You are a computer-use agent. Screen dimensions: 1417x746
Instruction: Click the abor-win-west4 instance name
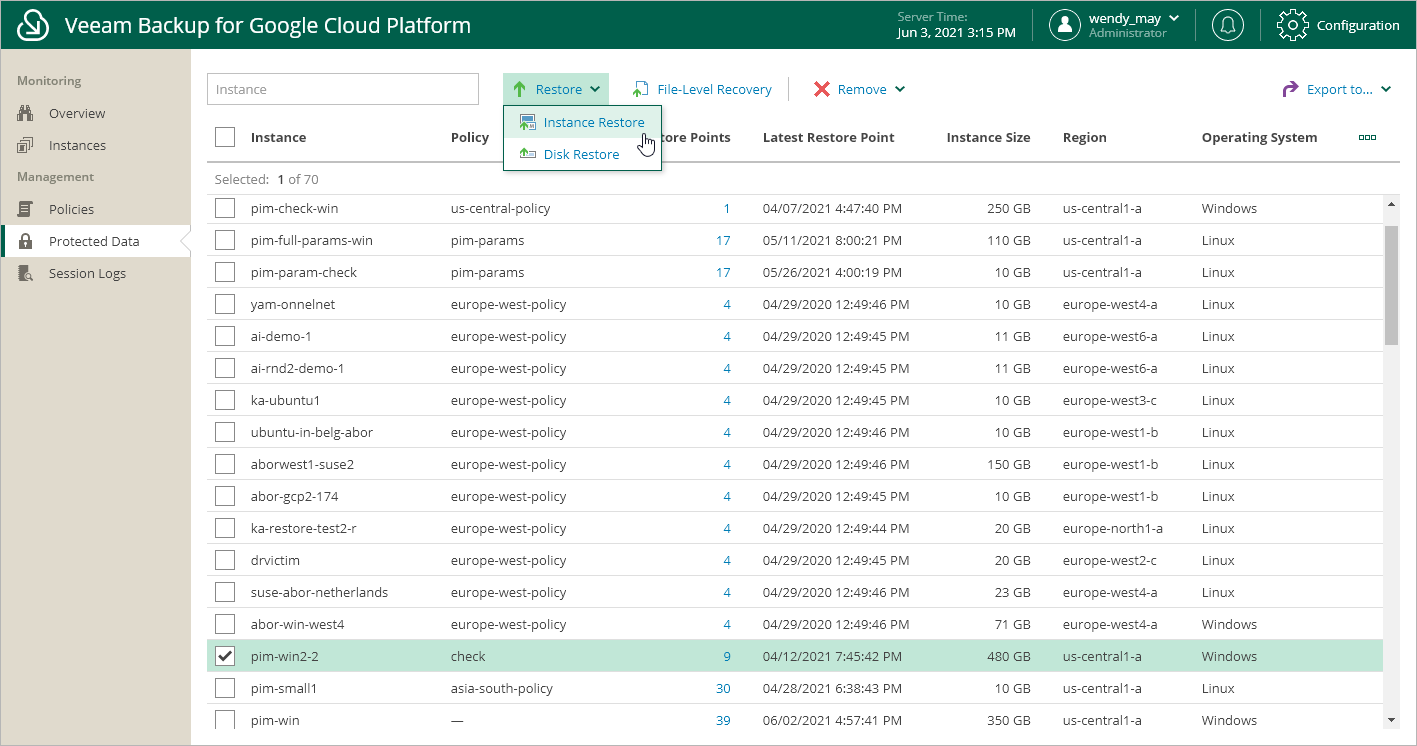[297, 624]
